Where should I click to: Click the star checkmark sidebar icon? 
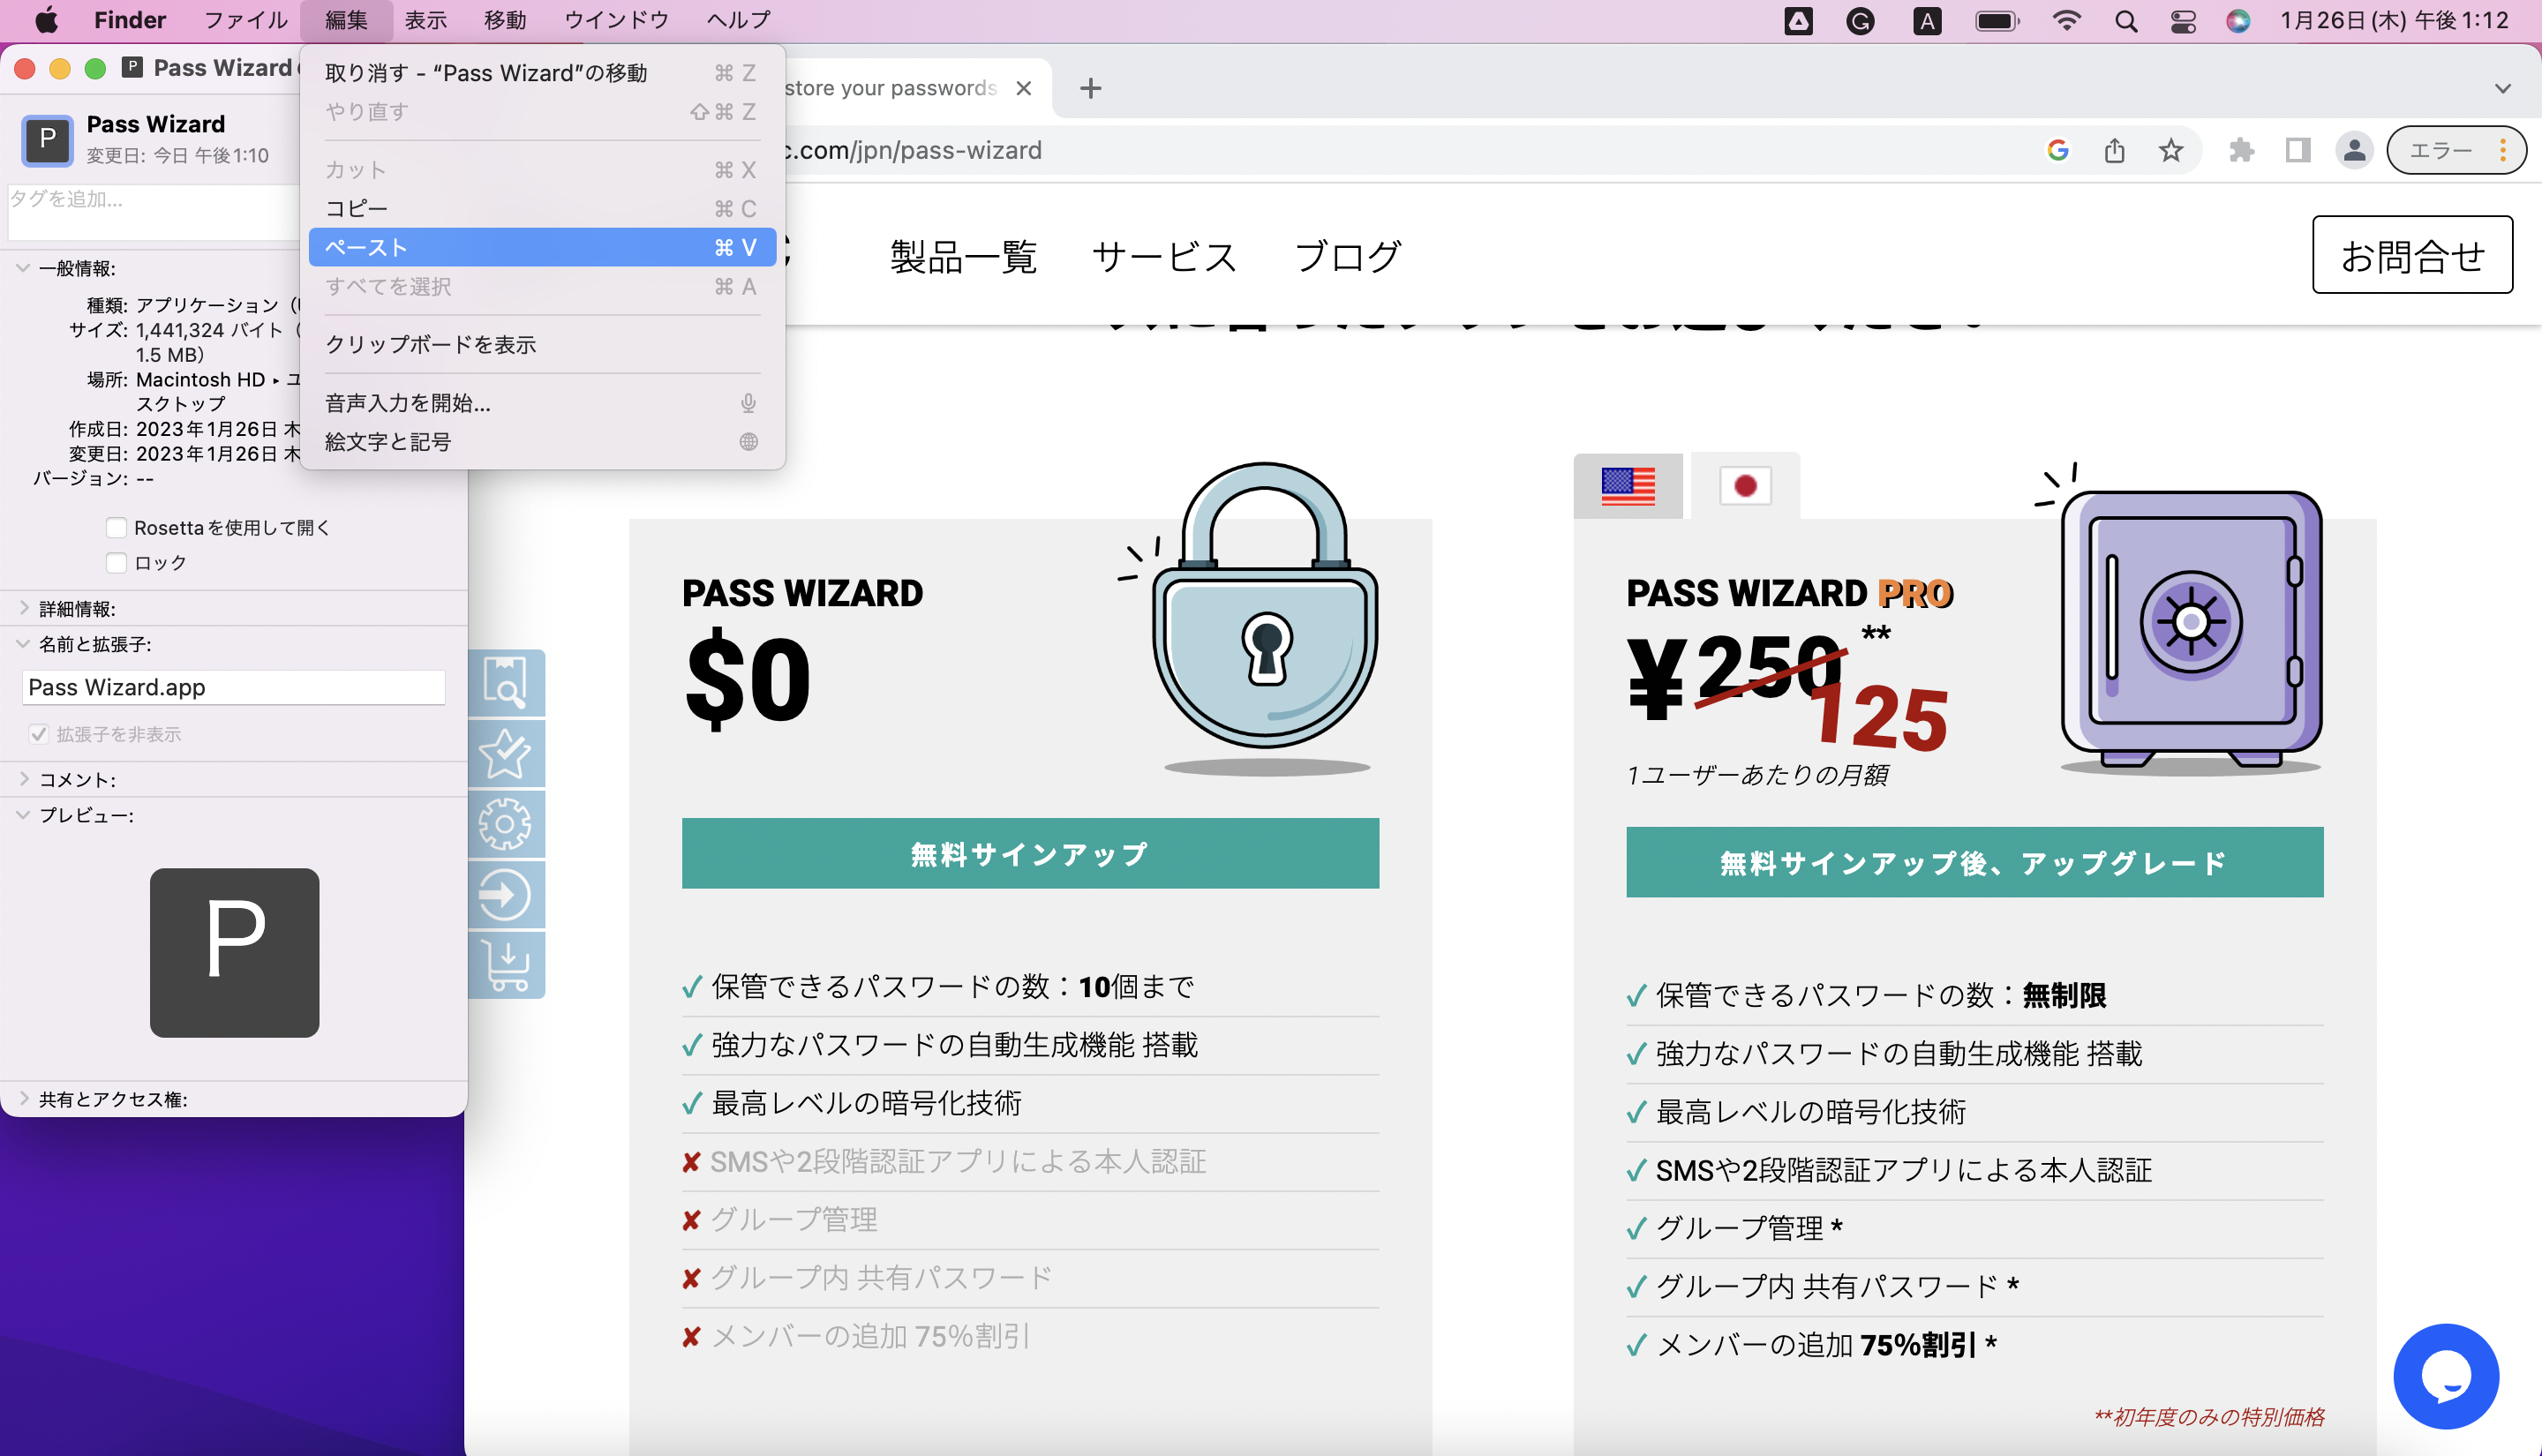[506, 753]
